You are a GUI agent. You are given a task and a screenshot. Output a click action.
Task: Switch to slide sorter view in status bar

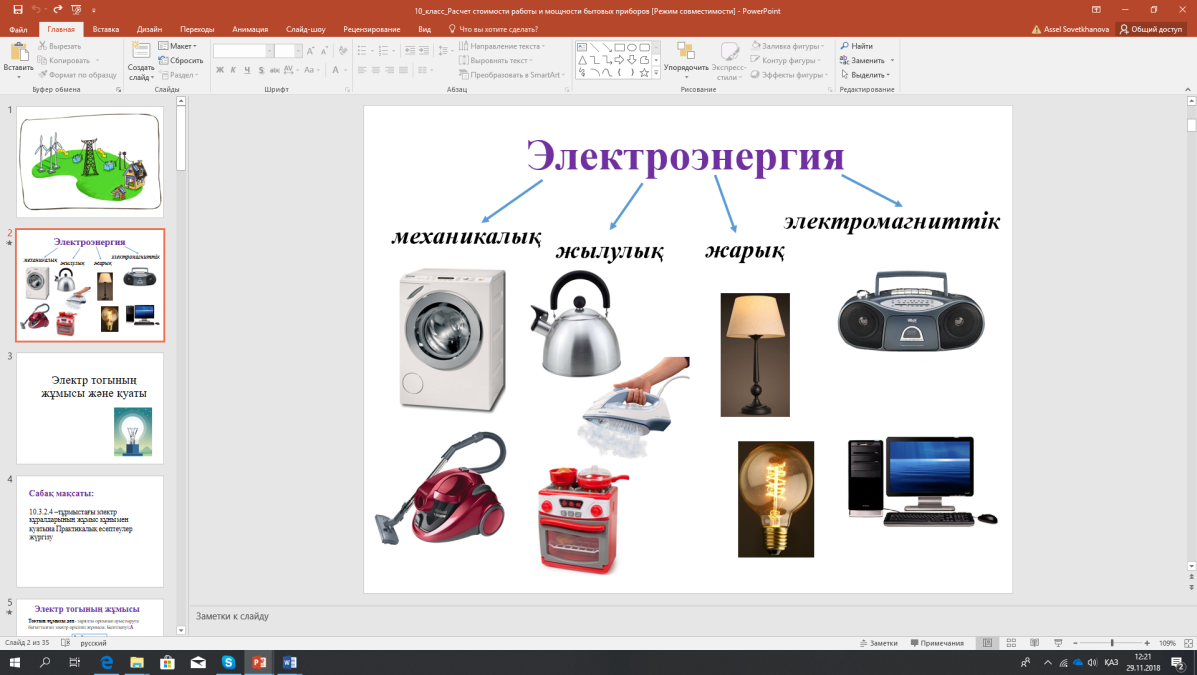pyautogui.click(x=1012, y=643)
